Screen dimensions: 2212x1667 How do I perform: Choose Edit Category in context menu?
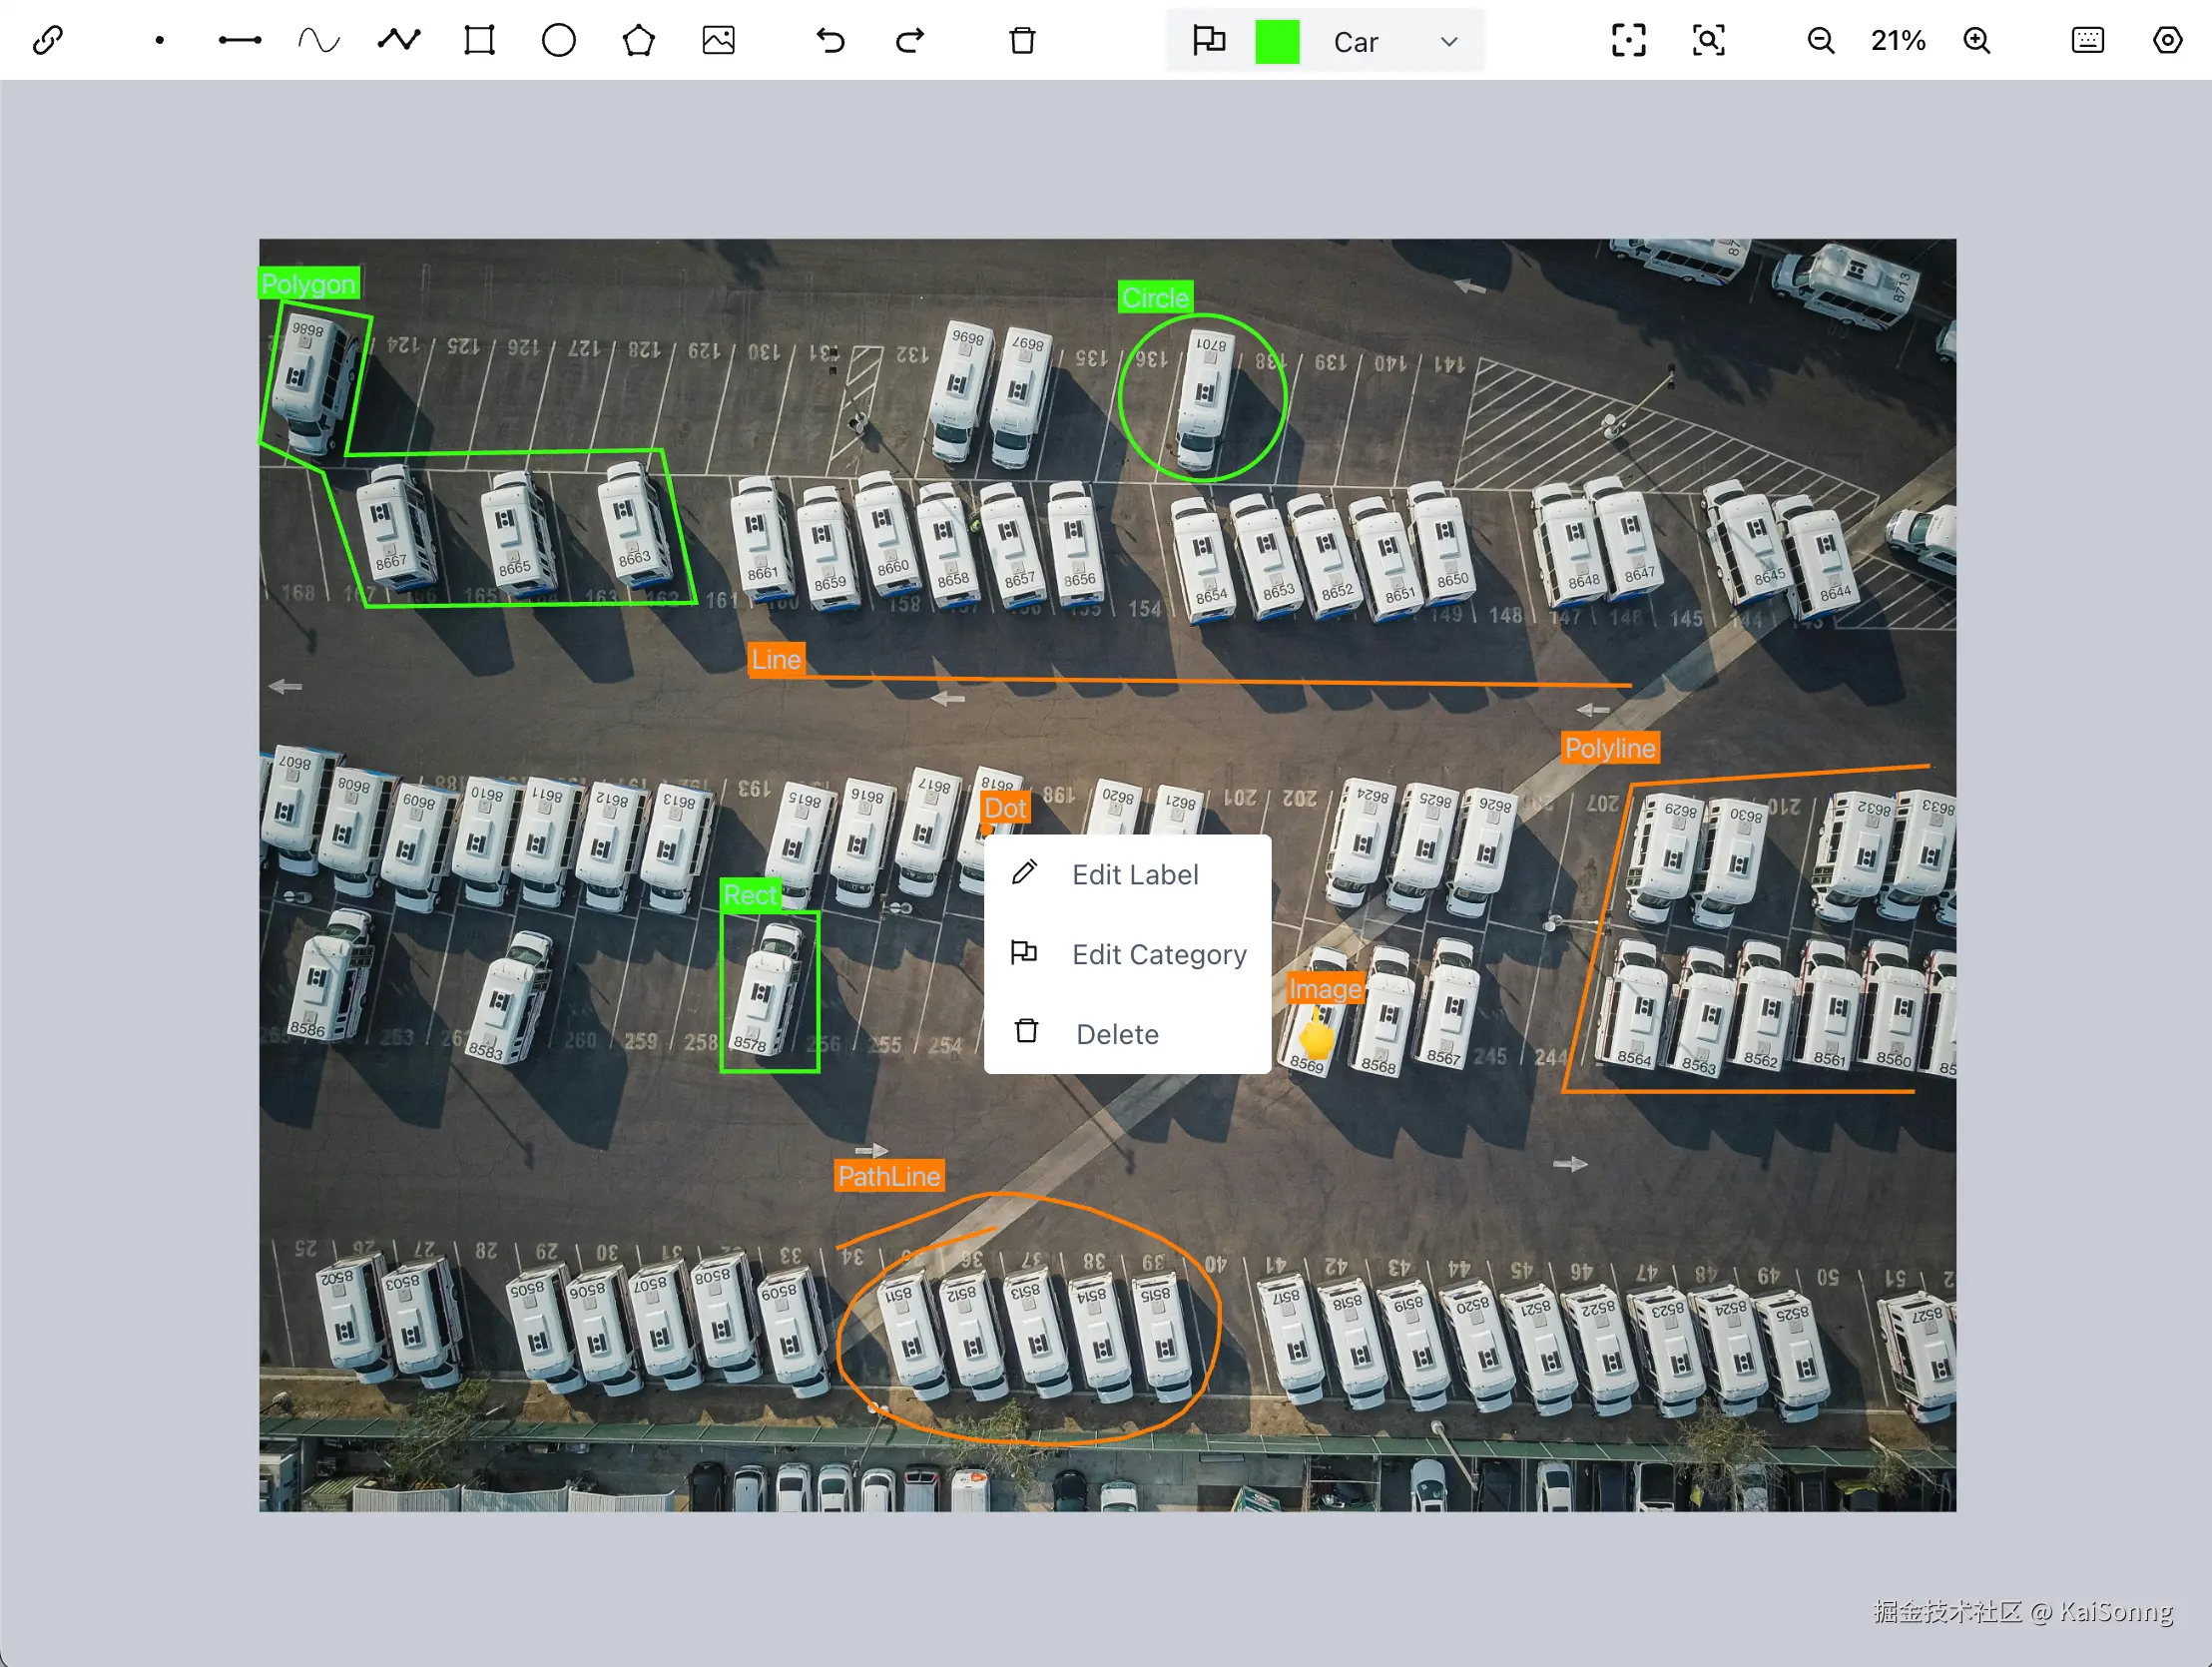point(1158,955)
